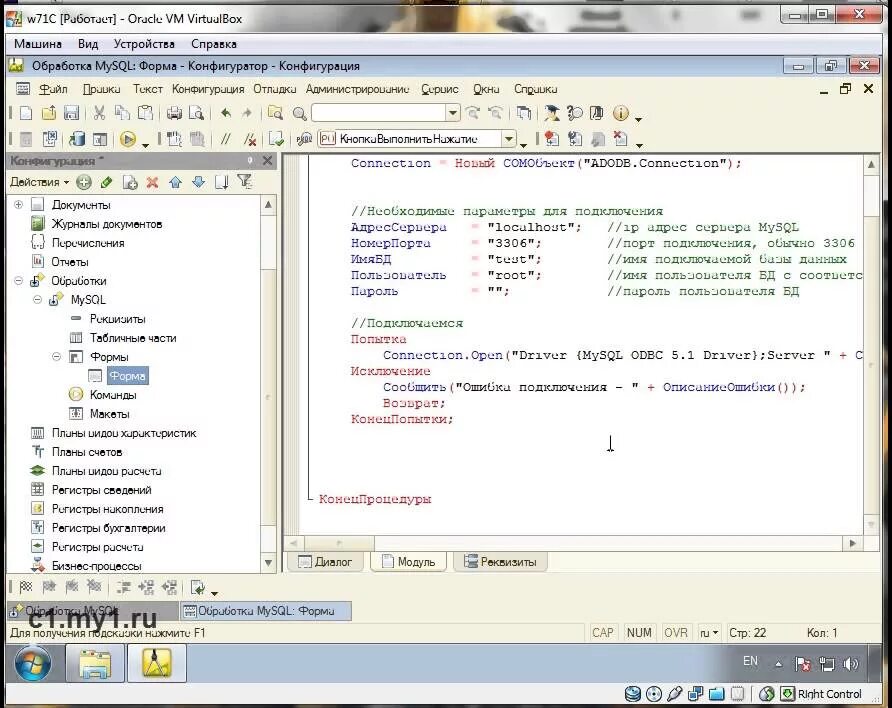The width and height of the screenshot is (892, 708).
Task: Click the Print preview icon
Action: (x=196, y=113)
